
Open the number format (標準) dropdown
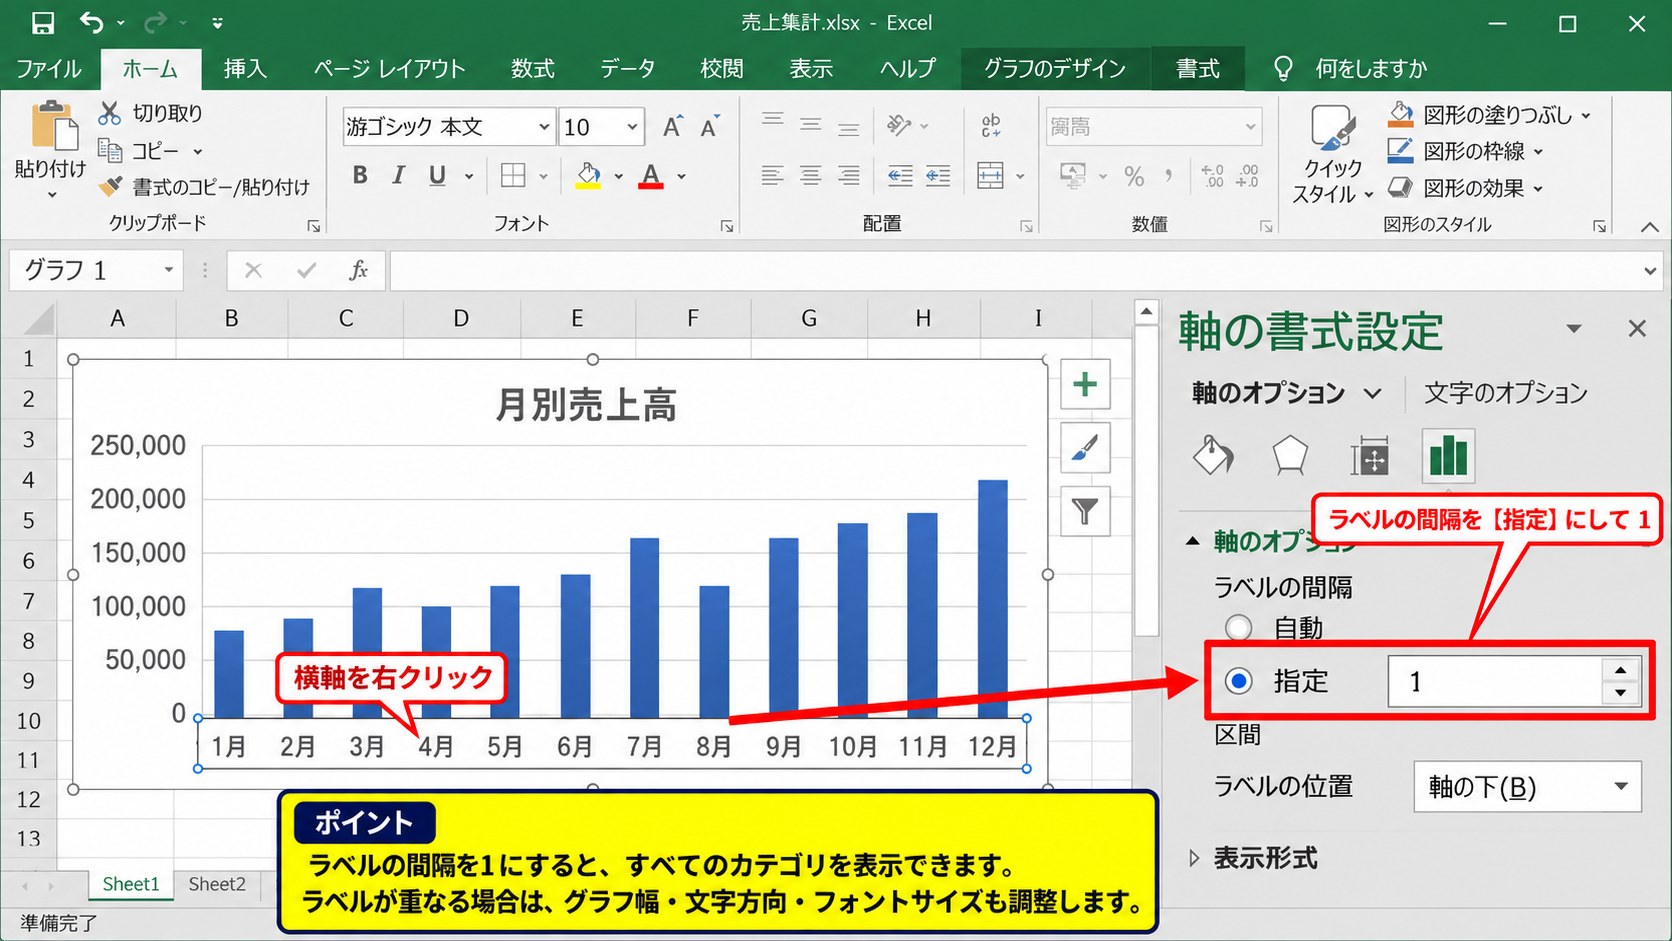coord(1250,127)
